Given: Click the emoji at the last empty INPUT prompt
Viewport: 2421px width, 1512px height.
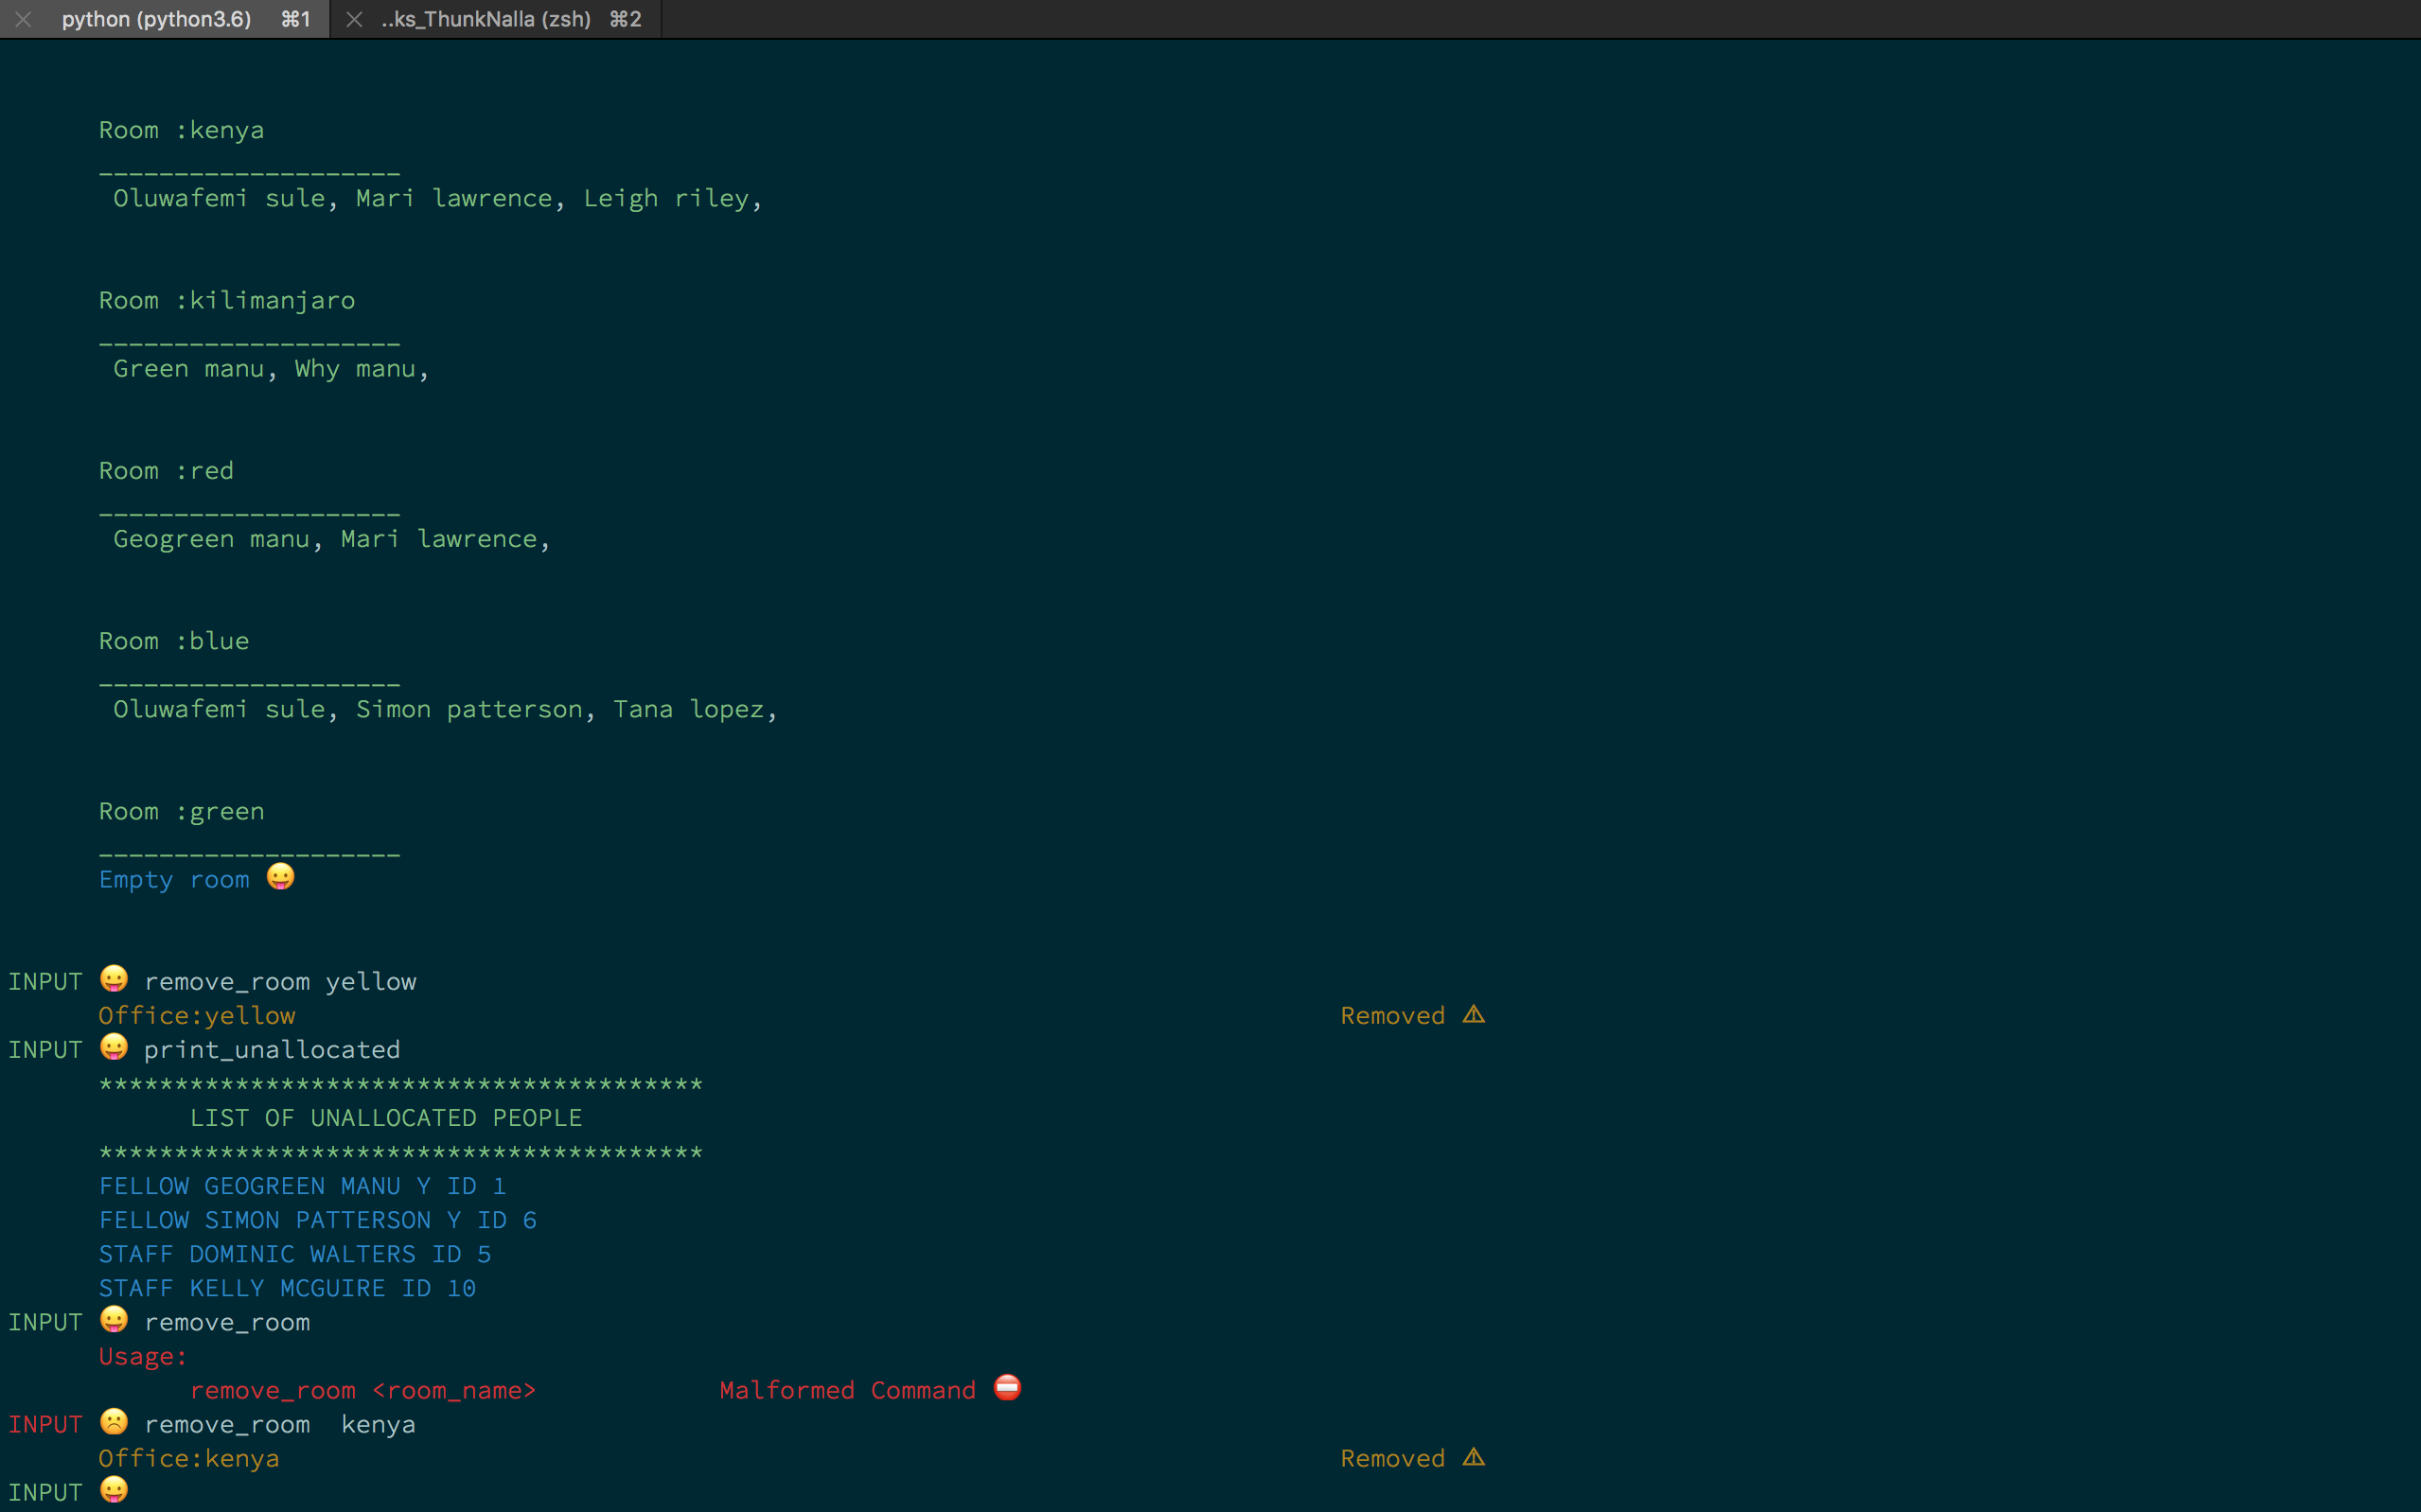Looking at the screenshot, I should pos(114,1490).
